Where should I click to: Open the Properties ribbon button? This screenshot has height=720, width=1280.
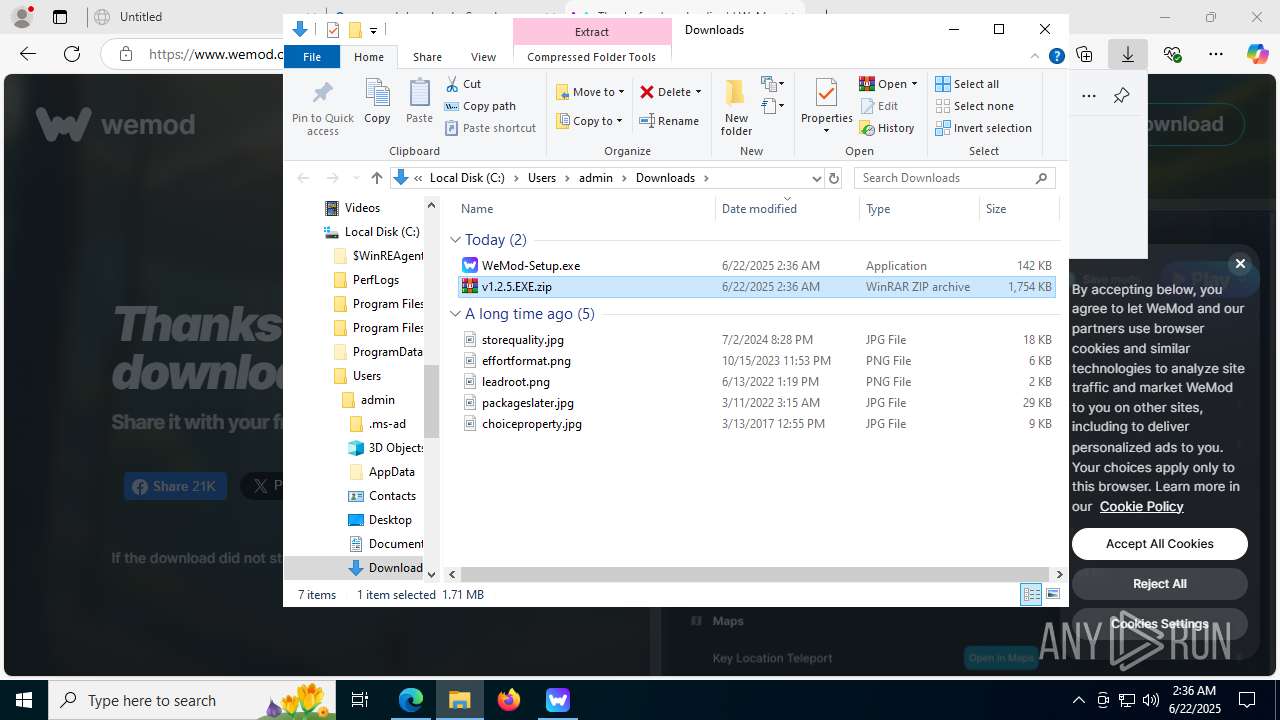click(x=826, y=105)
